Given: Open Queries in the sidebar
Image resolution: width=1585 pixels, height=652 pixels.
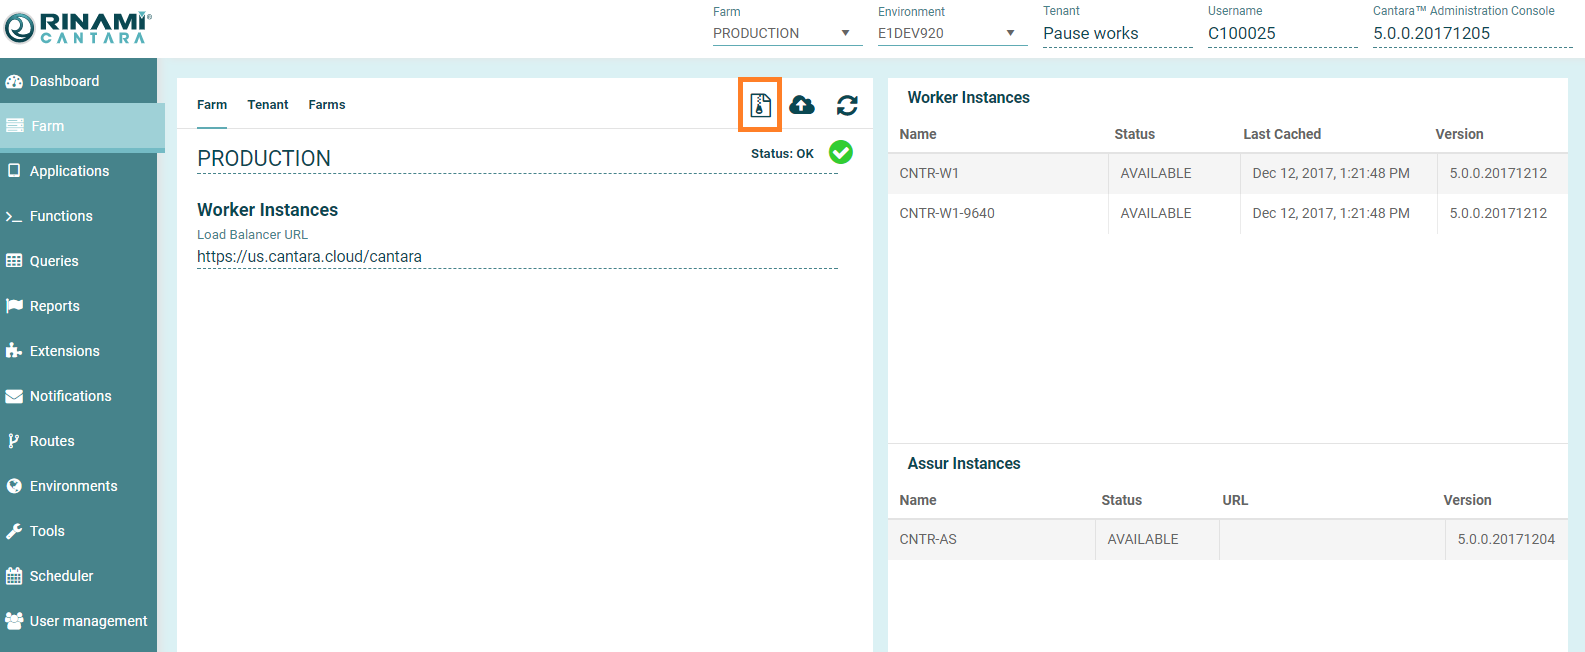Looking at the screenshot, I should pyautogui.click(x=54, y=261).
